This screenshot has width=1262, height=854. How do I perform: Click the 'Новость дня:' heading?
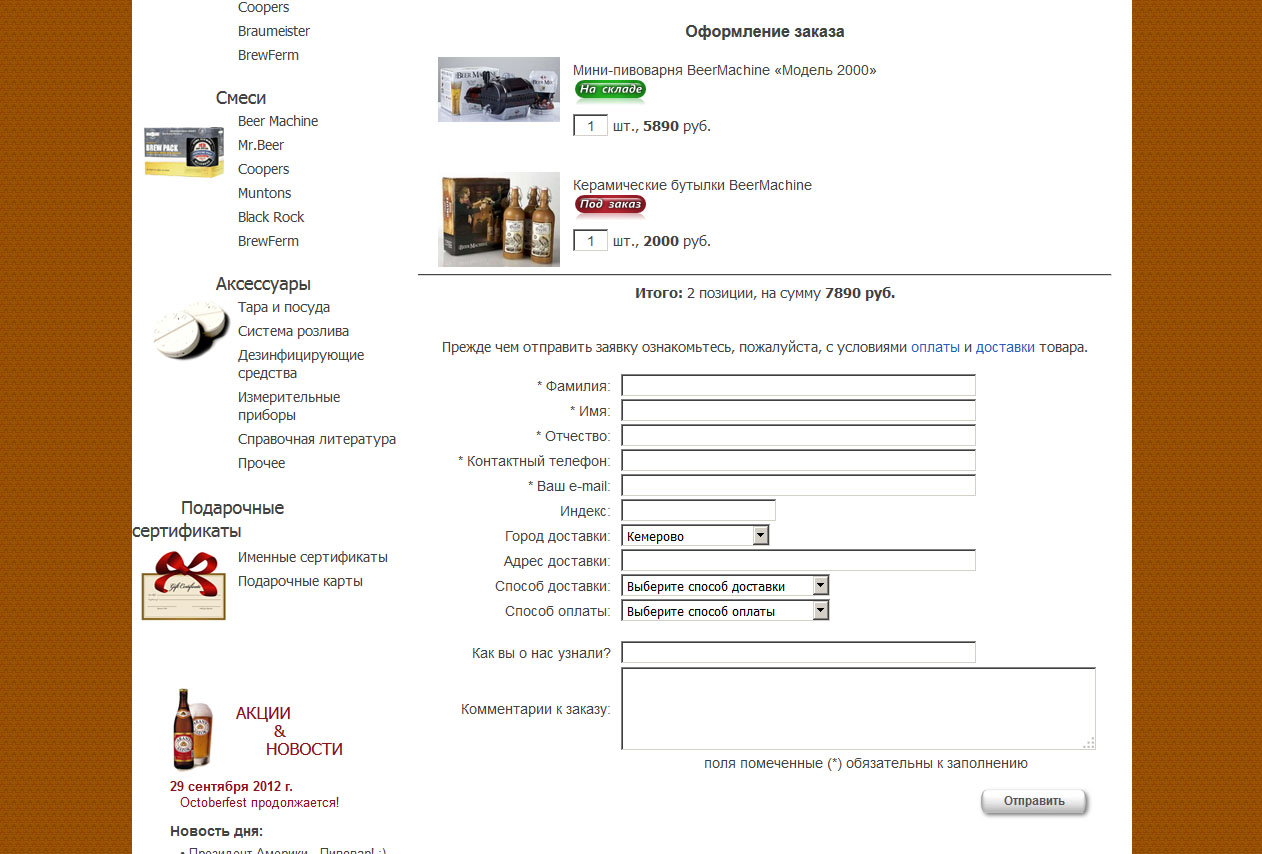217,831
